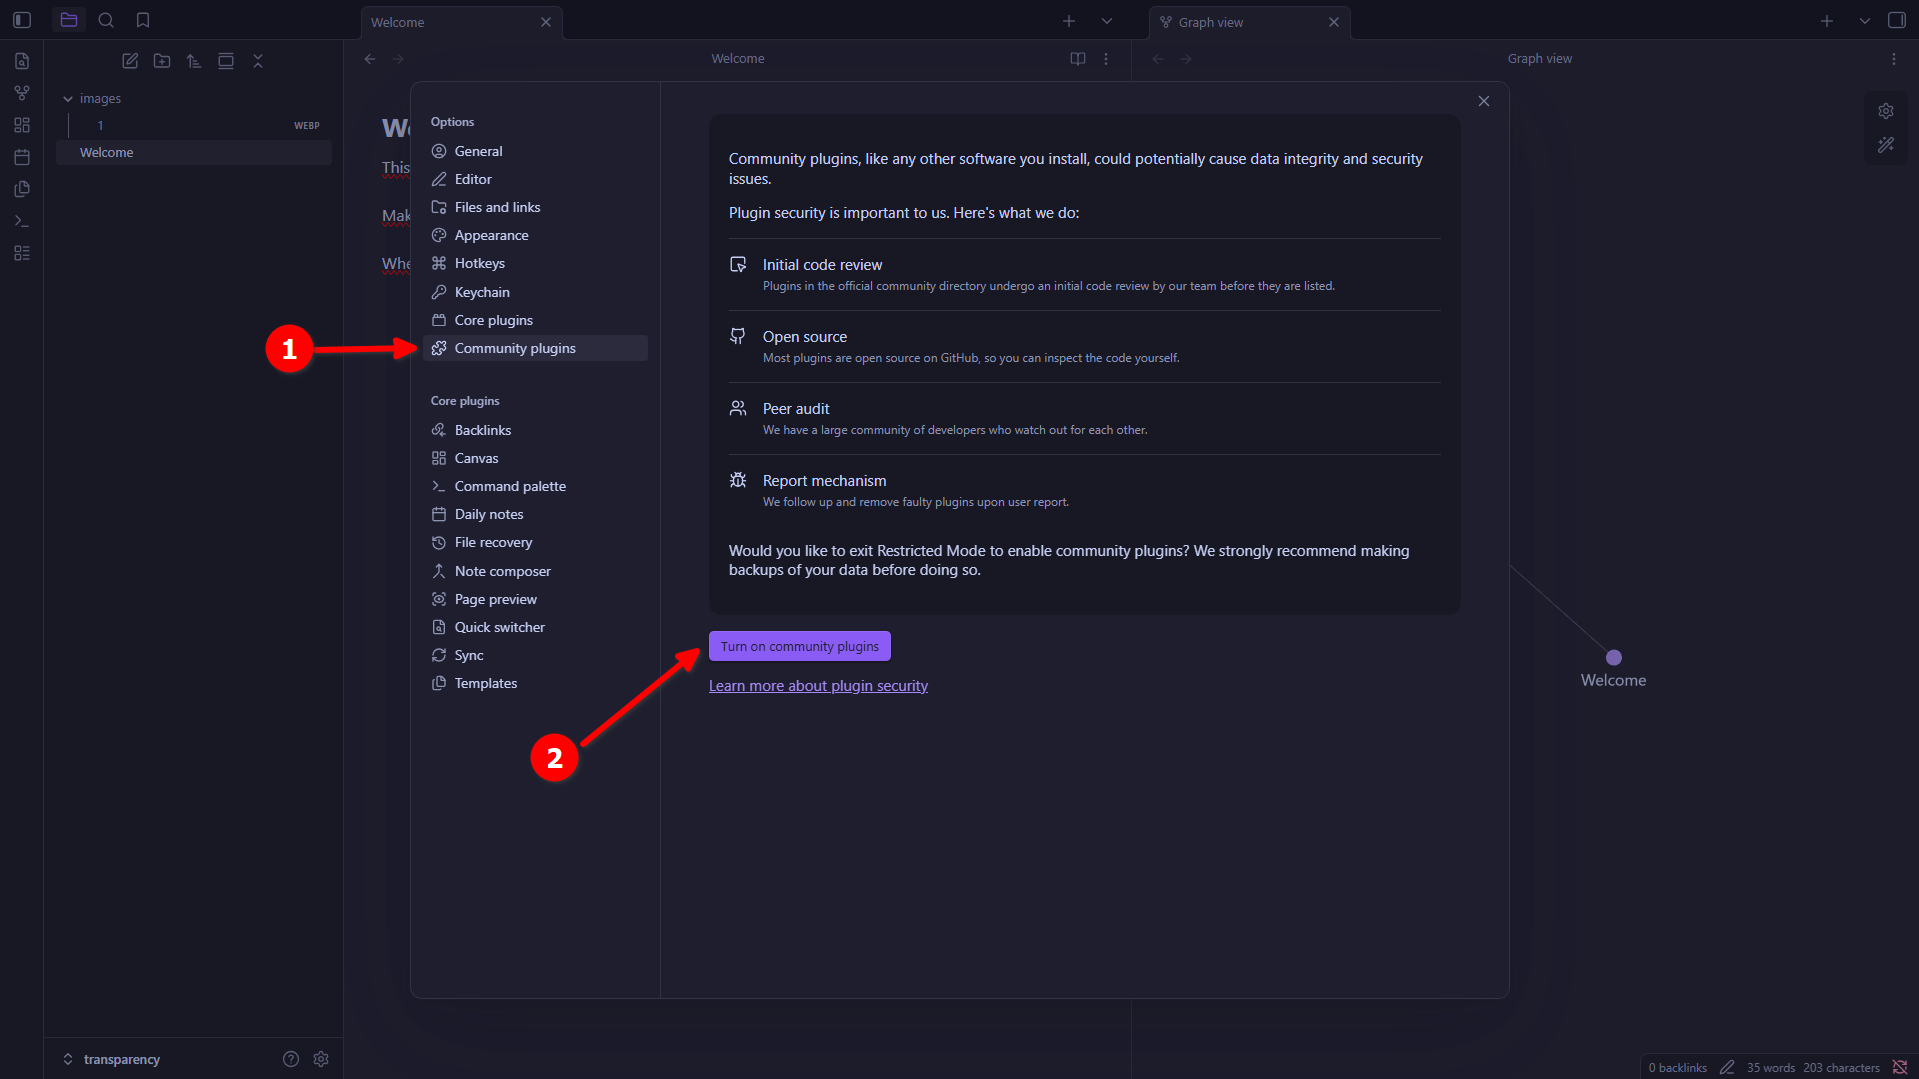Open graph settings gear icon
Screen dimensions: 1919x1079
point(1885,111)
